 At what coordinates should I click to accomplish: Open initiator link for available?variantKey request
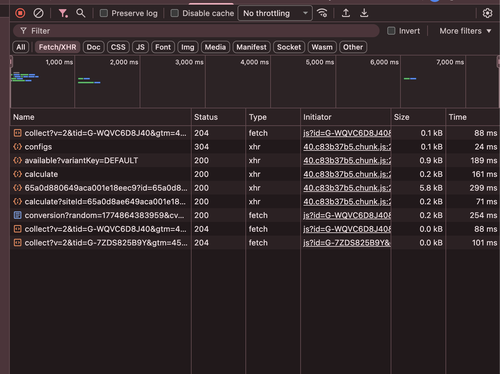tap(347, 160)
